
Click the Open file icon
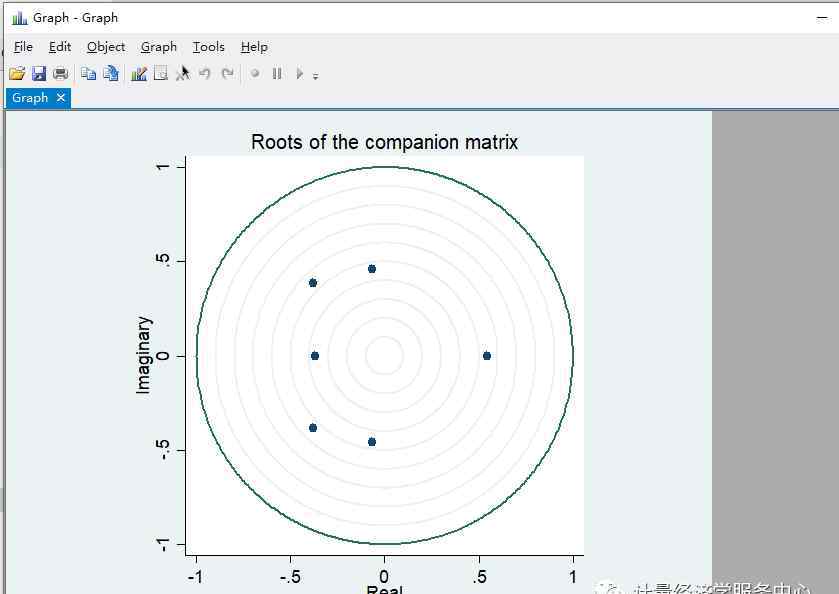point(16,73)
